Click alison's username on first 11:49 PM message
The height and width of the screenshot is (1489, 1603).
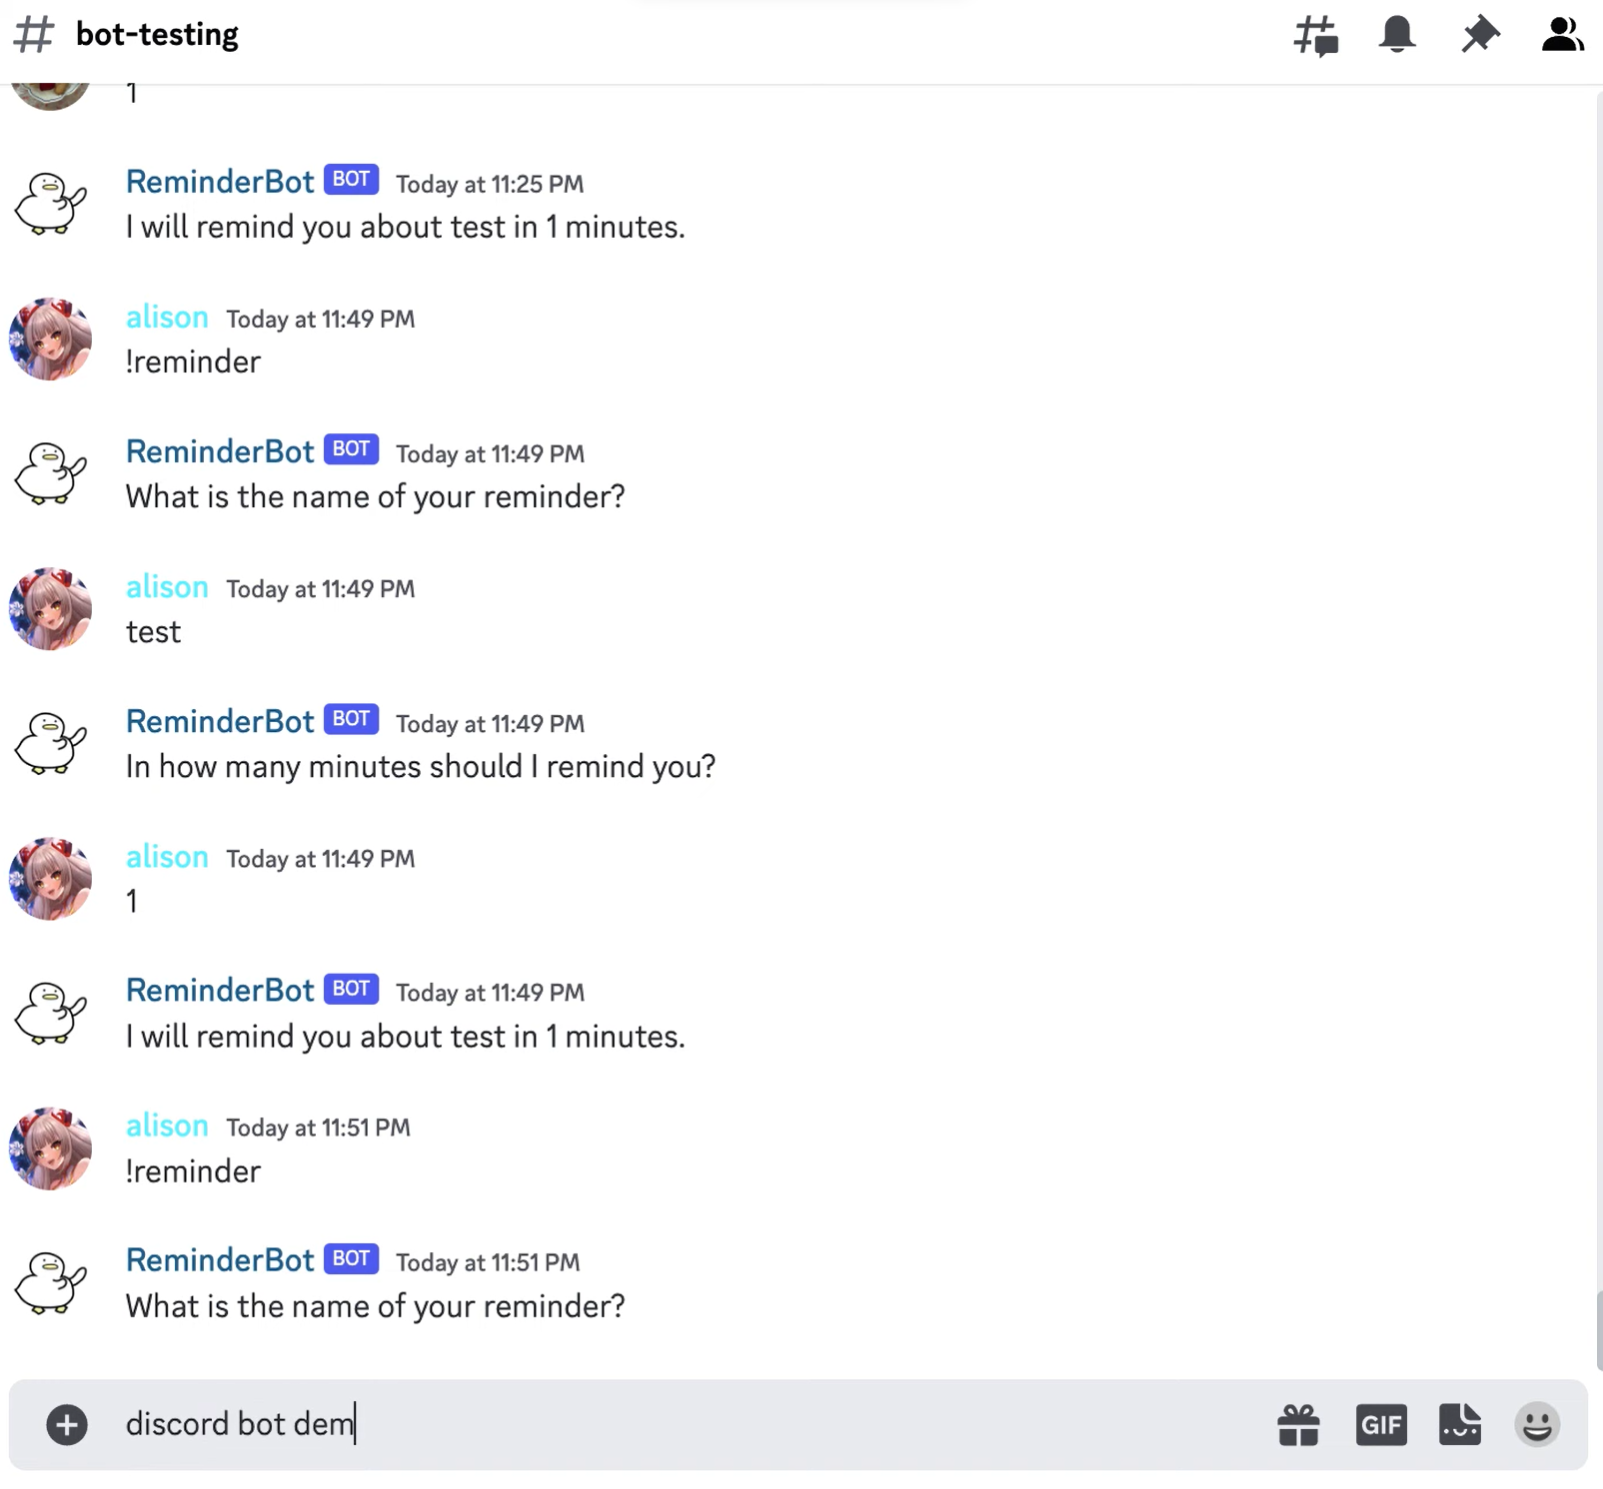tap(167, 317)
